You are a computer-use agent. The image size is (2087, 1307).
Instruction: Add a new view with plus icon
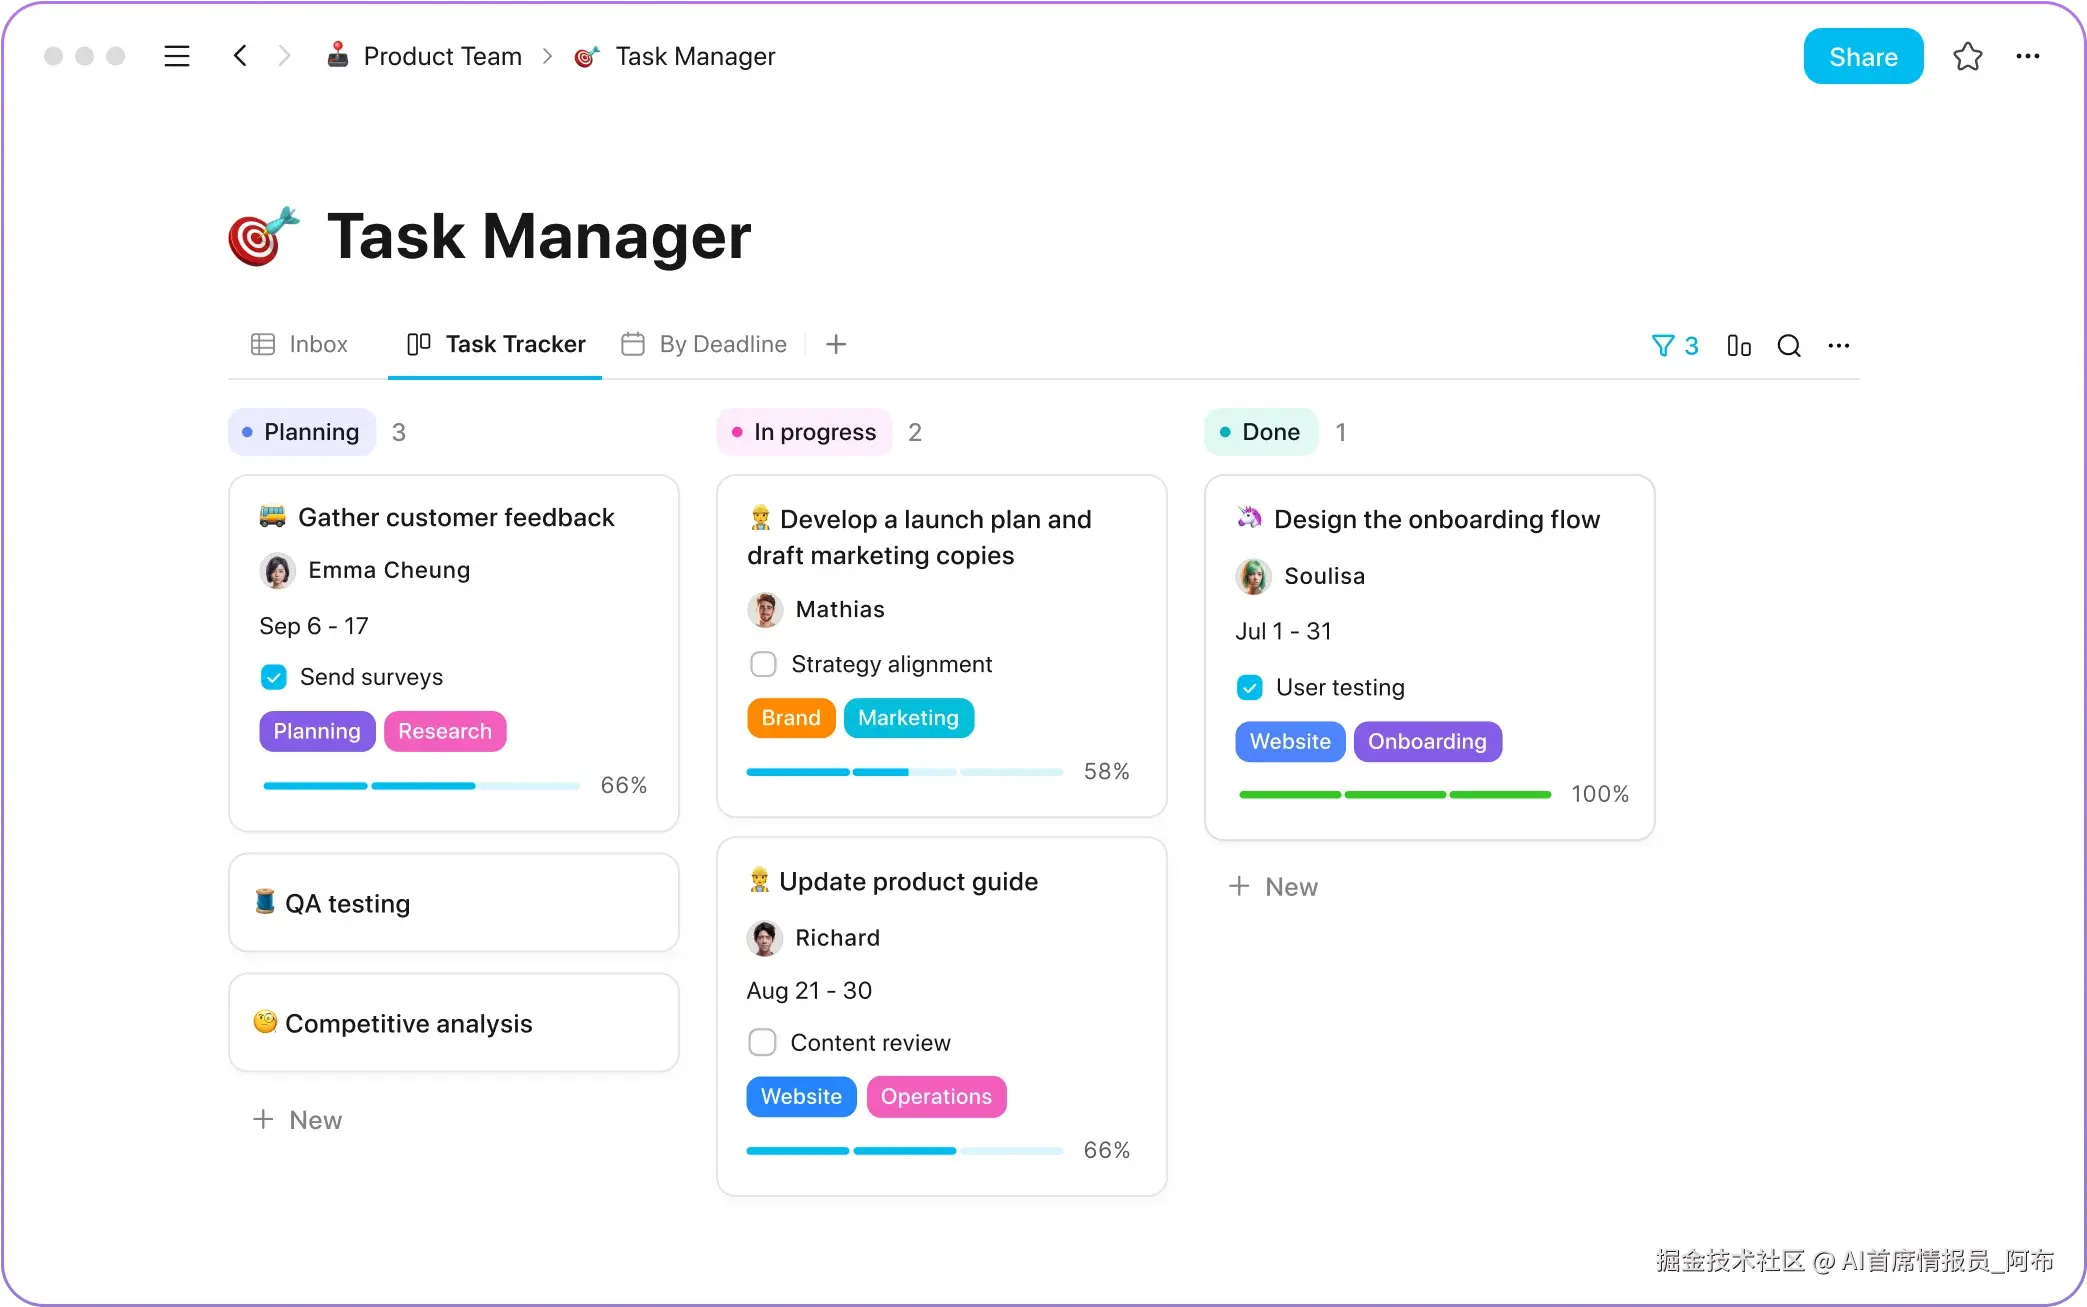click(836, 345)
